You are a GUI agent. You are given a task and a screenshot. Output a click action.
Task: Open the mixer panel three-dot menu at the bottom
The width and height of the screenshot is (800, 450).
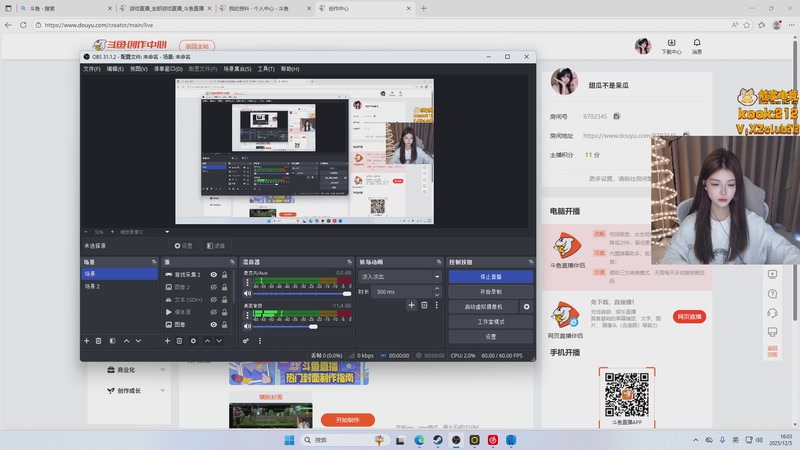(x=260, y=341)
